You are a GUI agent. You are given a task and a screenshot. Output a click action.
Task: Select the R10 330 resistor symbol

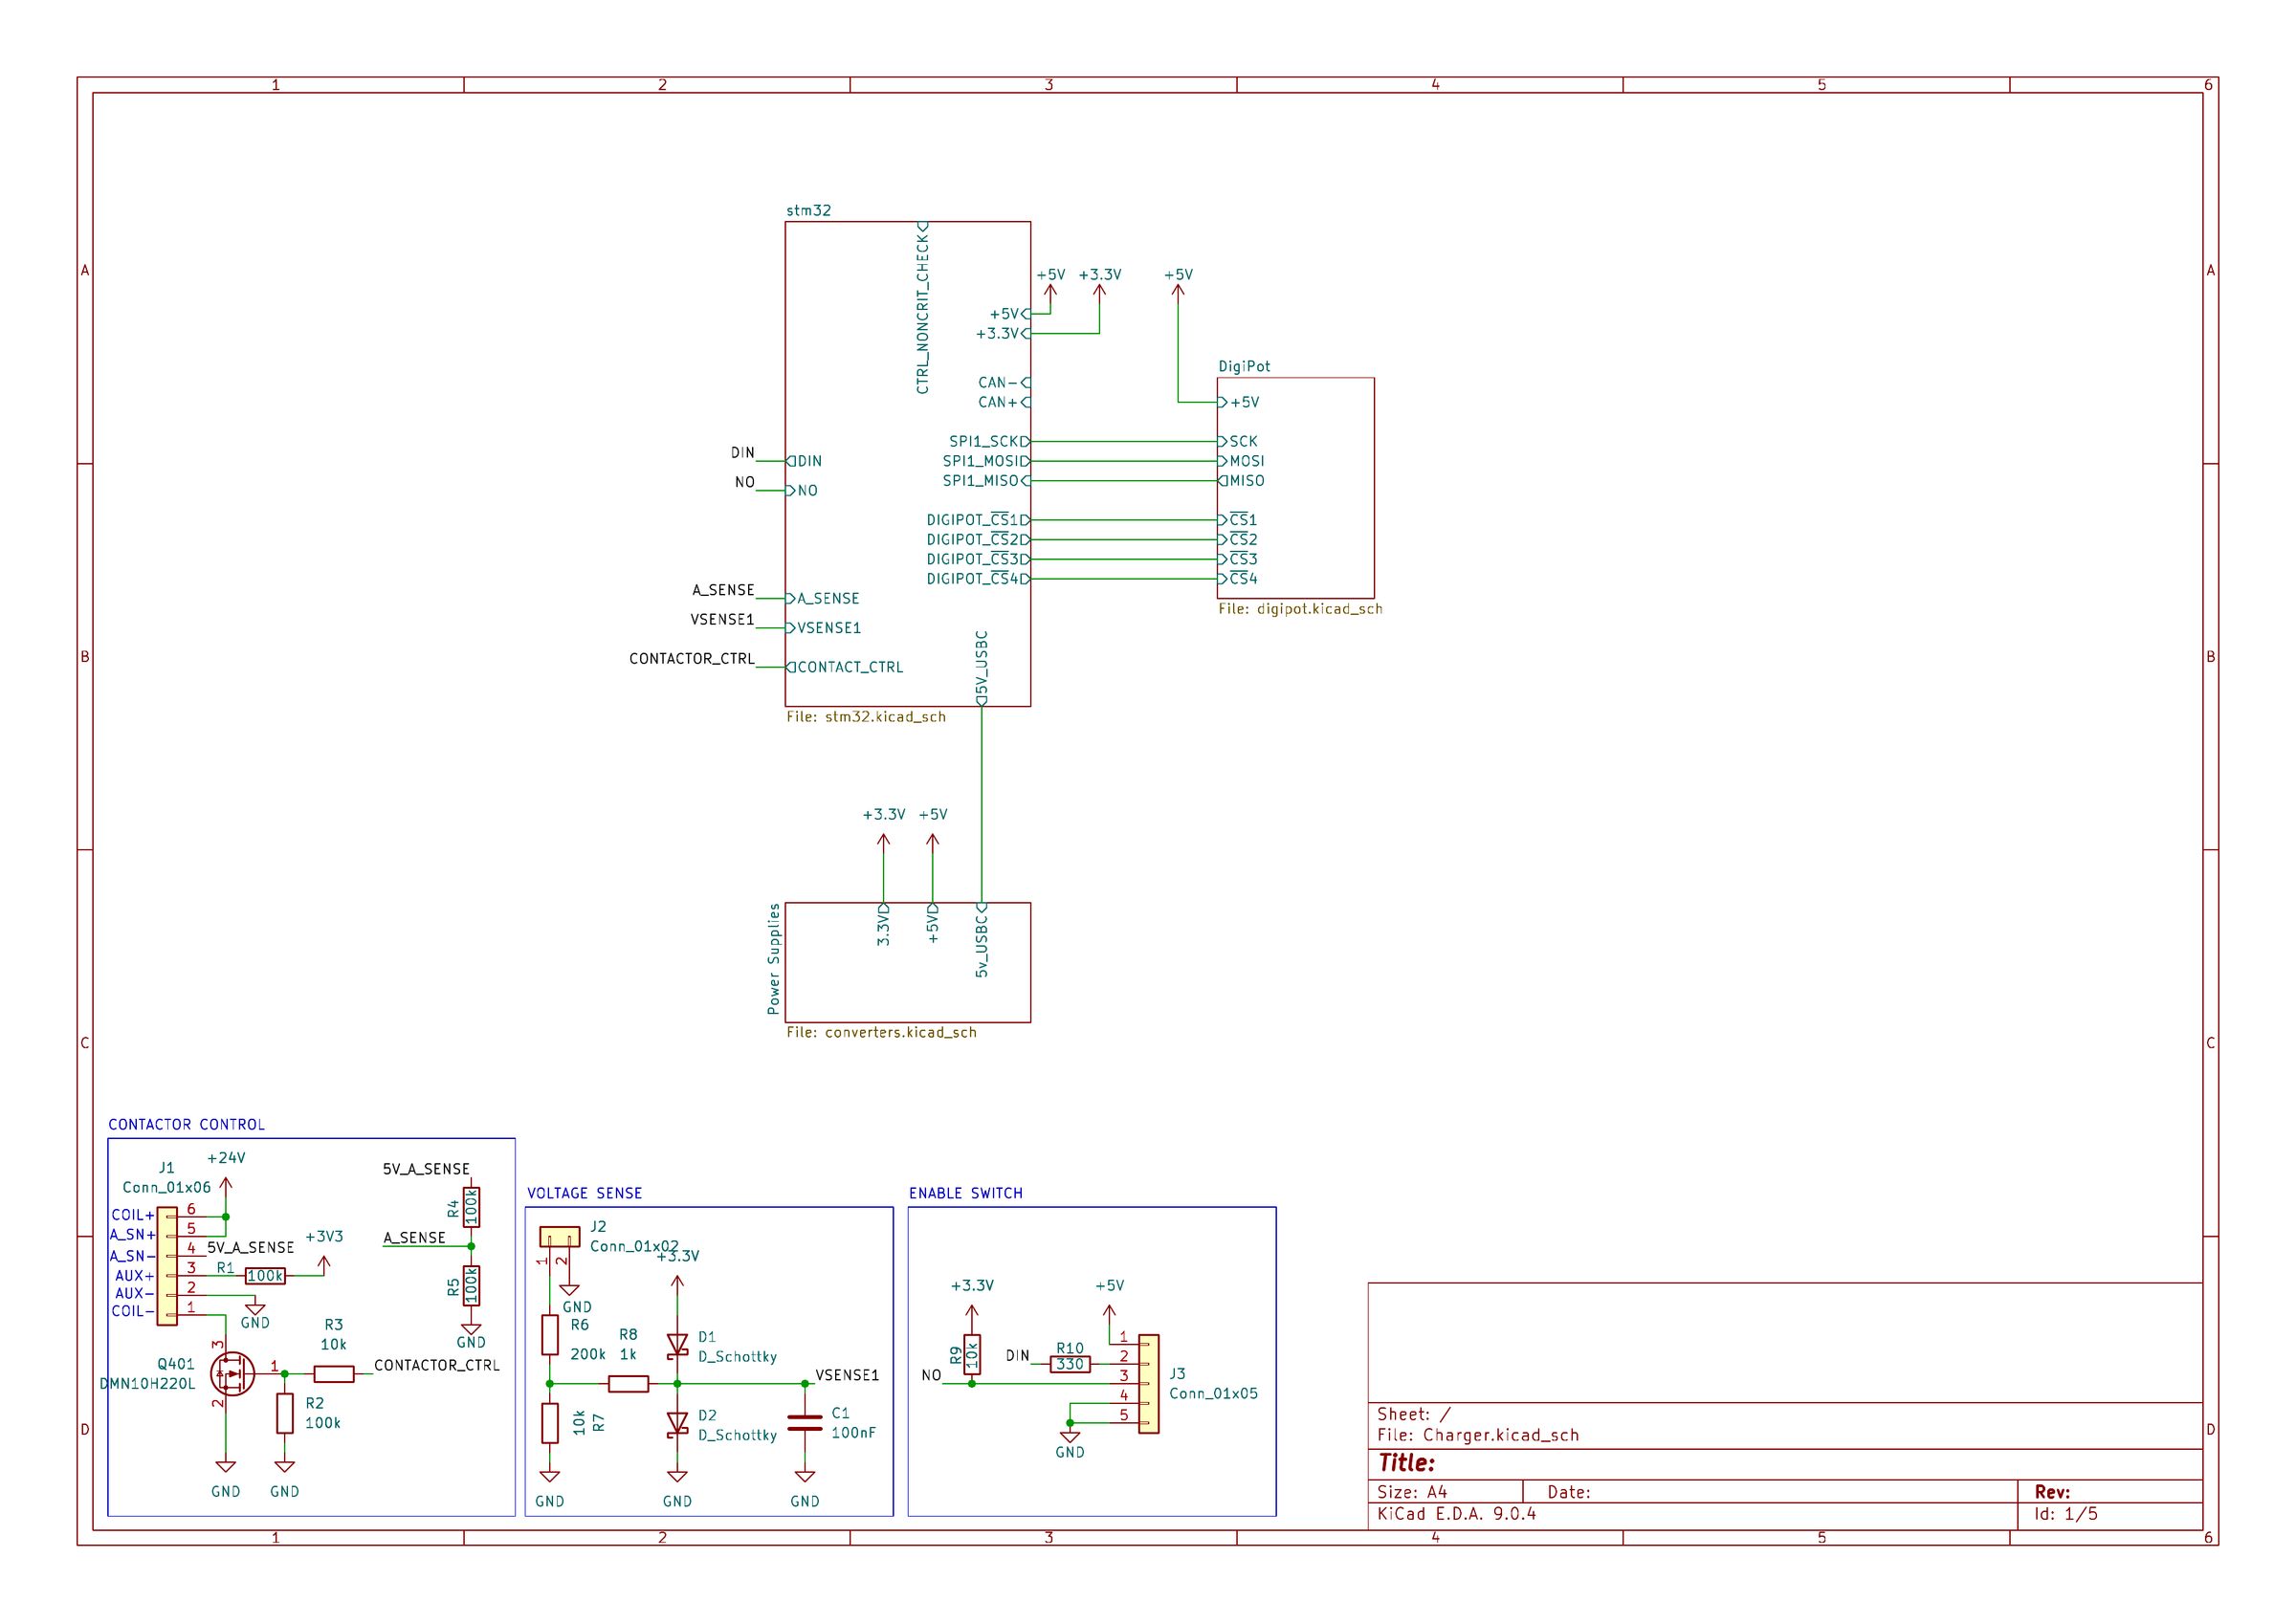pyautogui.click(x=1070, y=1364)
